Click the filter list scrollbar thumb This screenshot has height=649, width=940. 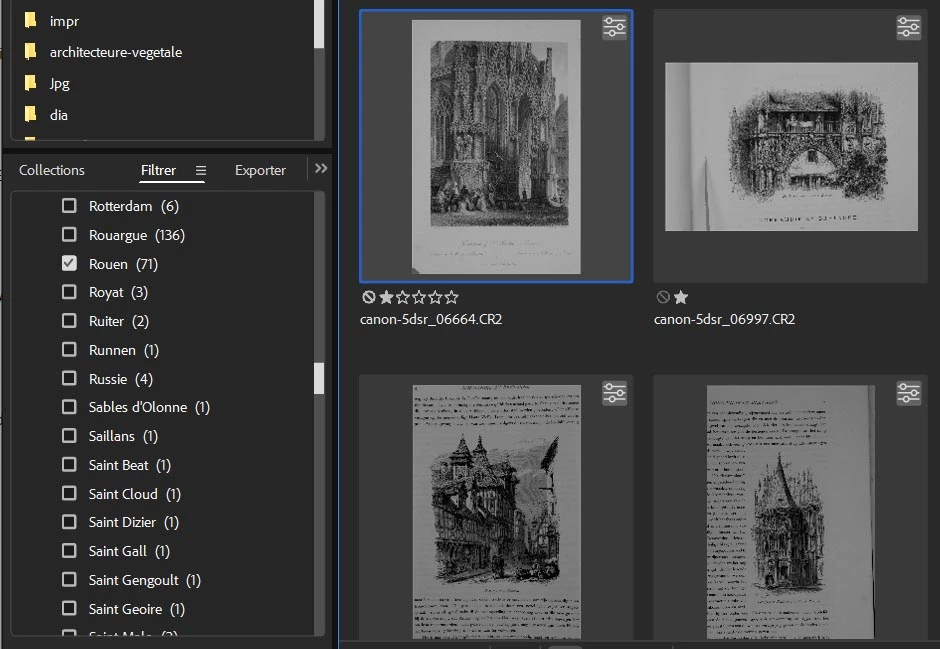319,378
